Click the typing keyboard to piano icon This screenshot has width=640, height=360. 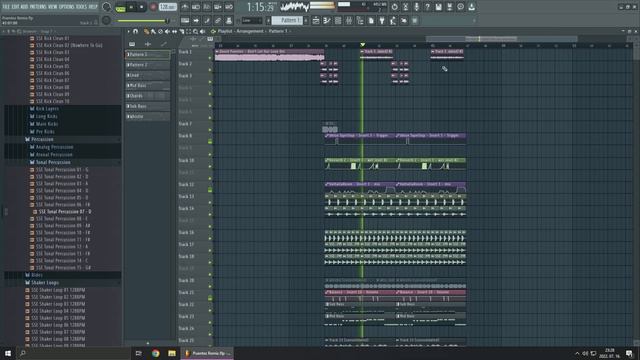tap(185, 20)
